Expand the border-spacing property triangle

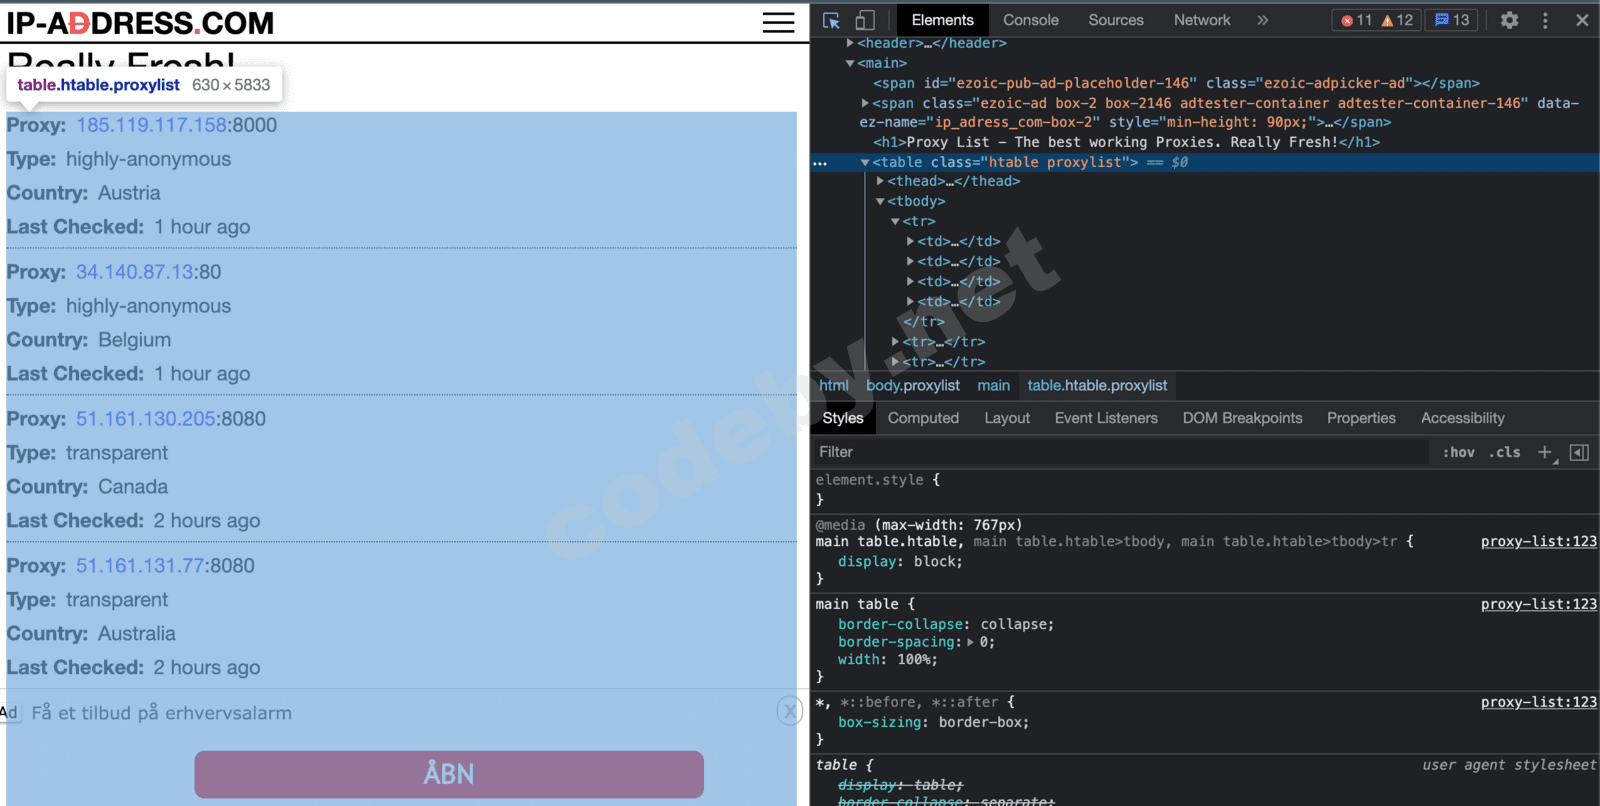970,642
